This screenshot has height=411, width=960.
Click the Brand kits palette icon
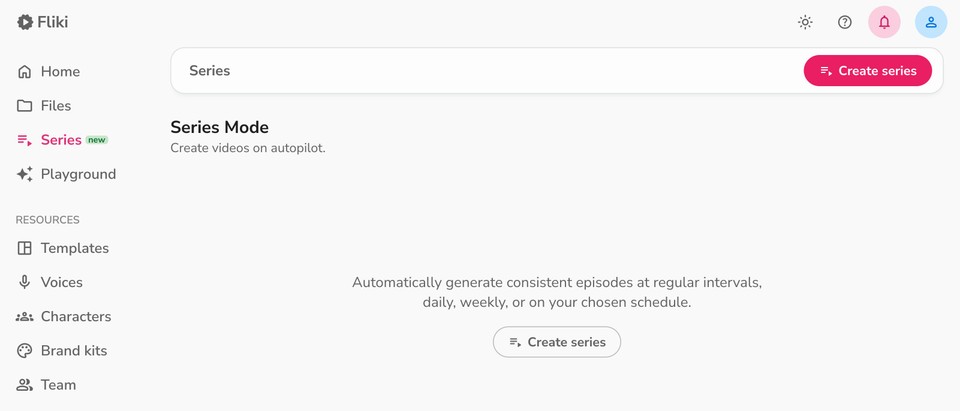(x=25, y=351)
